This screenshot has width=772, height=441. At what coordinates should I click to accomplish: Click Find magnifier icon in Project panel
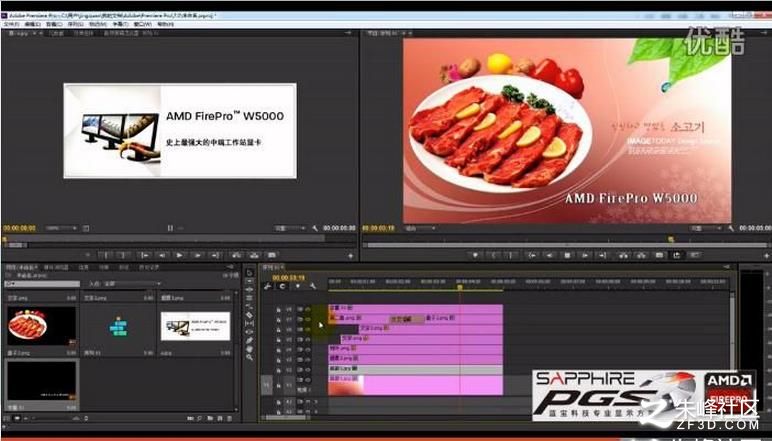pos(199,418)
